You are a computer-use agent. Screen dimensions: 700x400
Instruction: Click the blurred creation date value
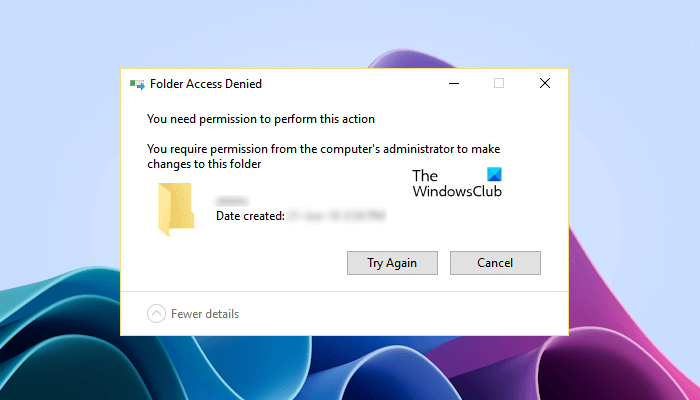pyautogui.click(x=335, y=216)
